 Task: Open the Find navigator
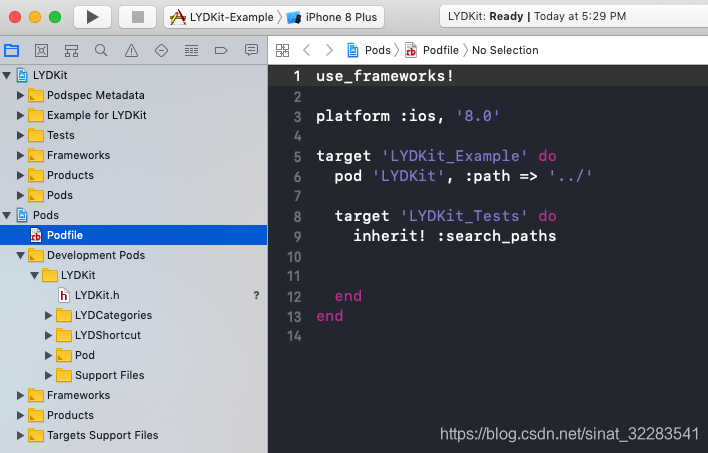pyautogui.click(x=101, y=50)
